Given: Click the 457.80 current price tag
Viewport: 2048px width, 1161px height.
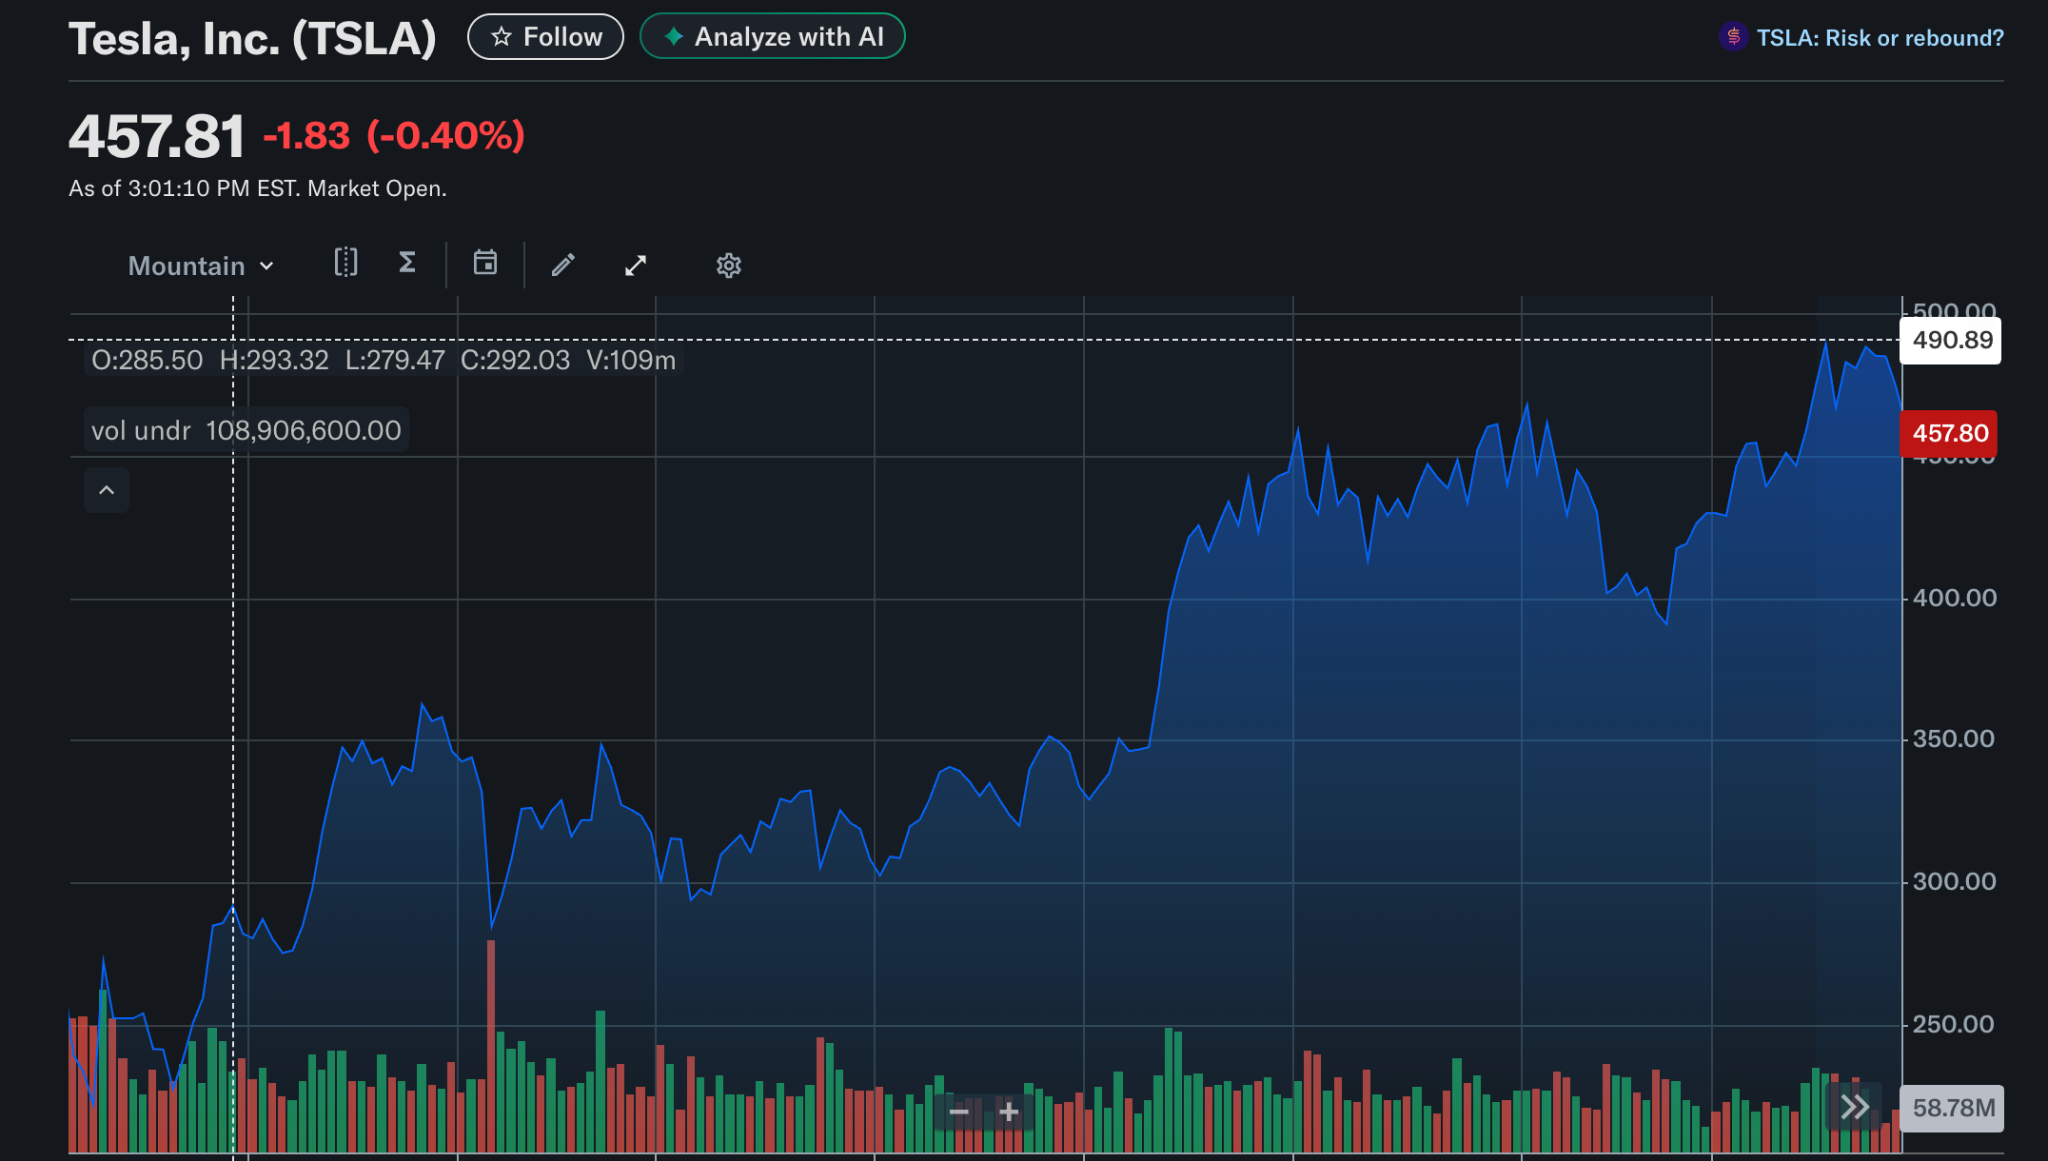Looking at the screenshot, I should point(1949,433).
